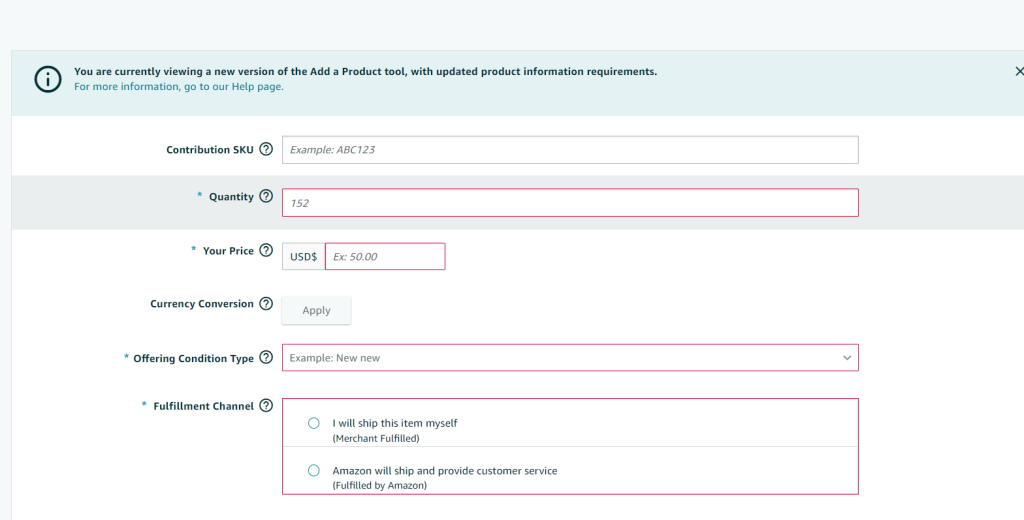The height and width of the screenshot is (520, 1024).
Task: Expand the condition list via chevron arrow
Action: point(846,358)
